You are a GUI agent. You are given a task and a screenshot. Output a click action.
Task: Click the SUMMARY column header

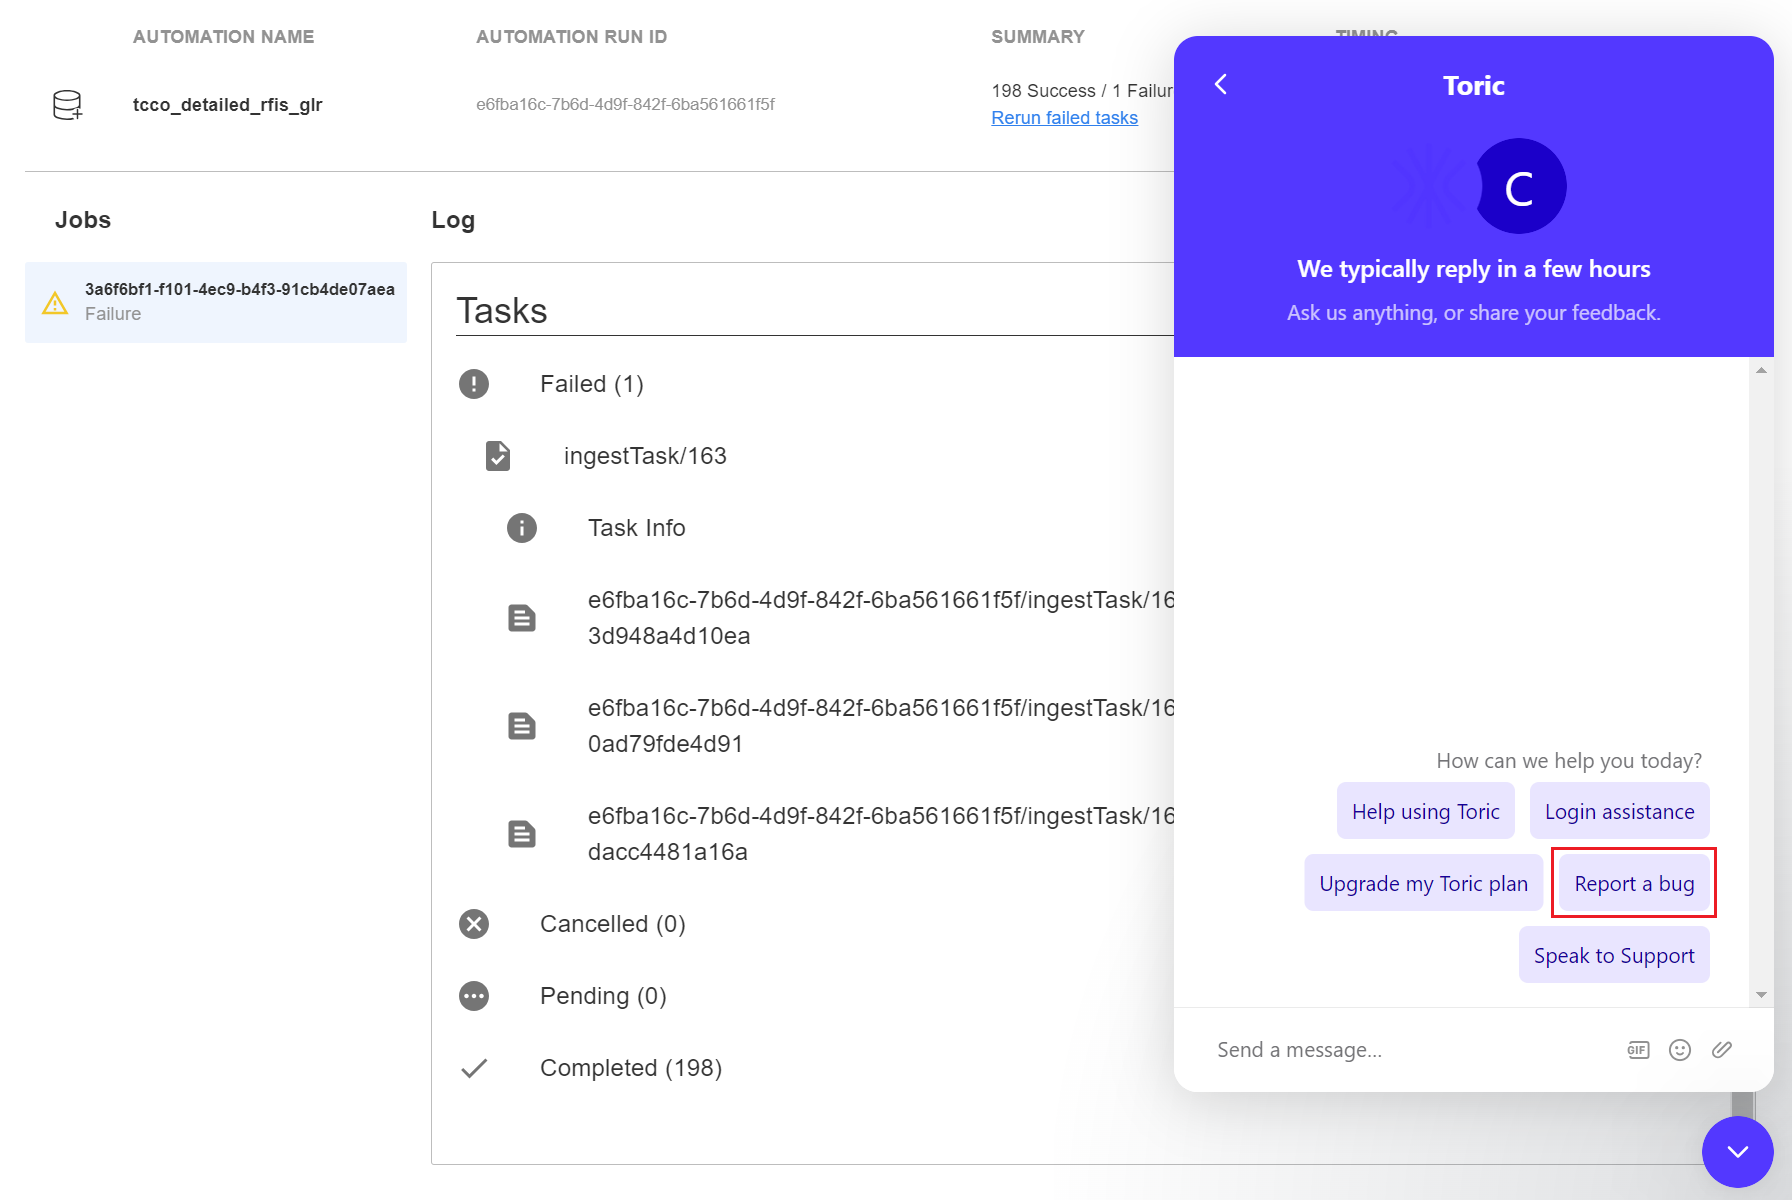click(1038, 37)
